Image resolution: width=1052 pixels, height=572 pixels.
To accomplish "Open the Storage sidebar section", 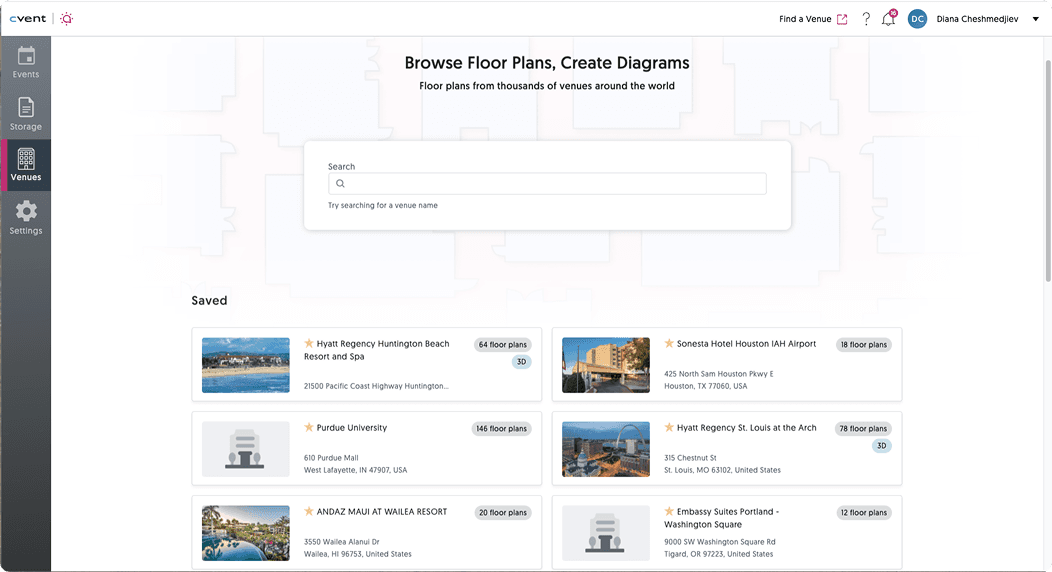I will (25, 114).
